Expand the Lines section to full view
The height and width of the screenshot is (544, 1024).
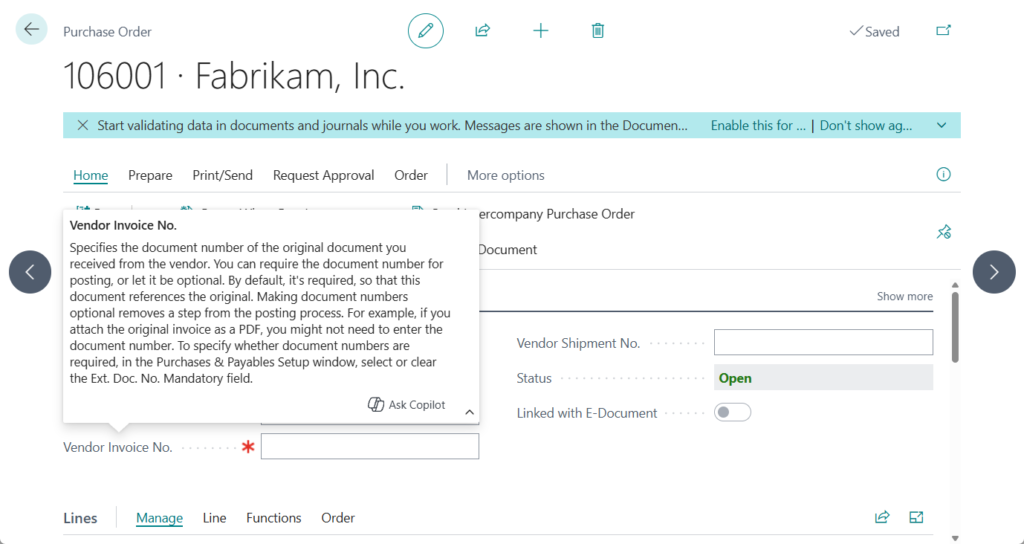coord(916,517)
